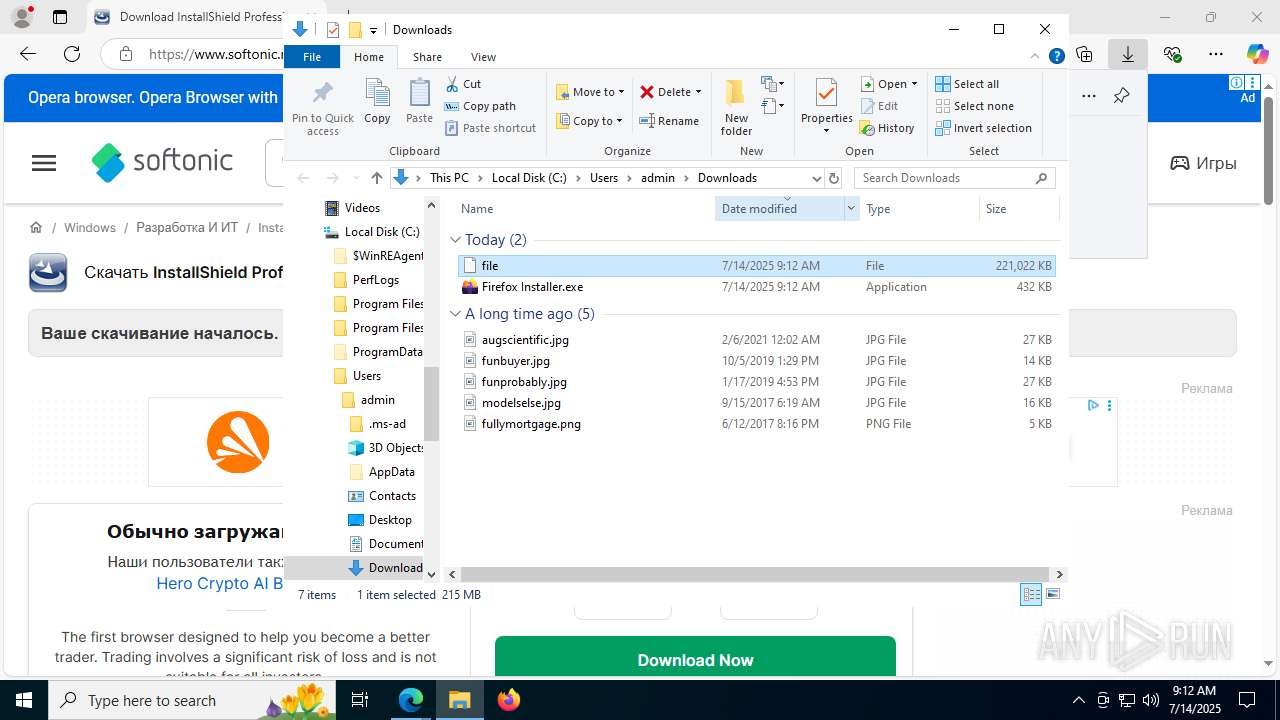1280x720 pixels.
Task: Switch to the Share ribbon tab
Action: click(x=427, y=57)
